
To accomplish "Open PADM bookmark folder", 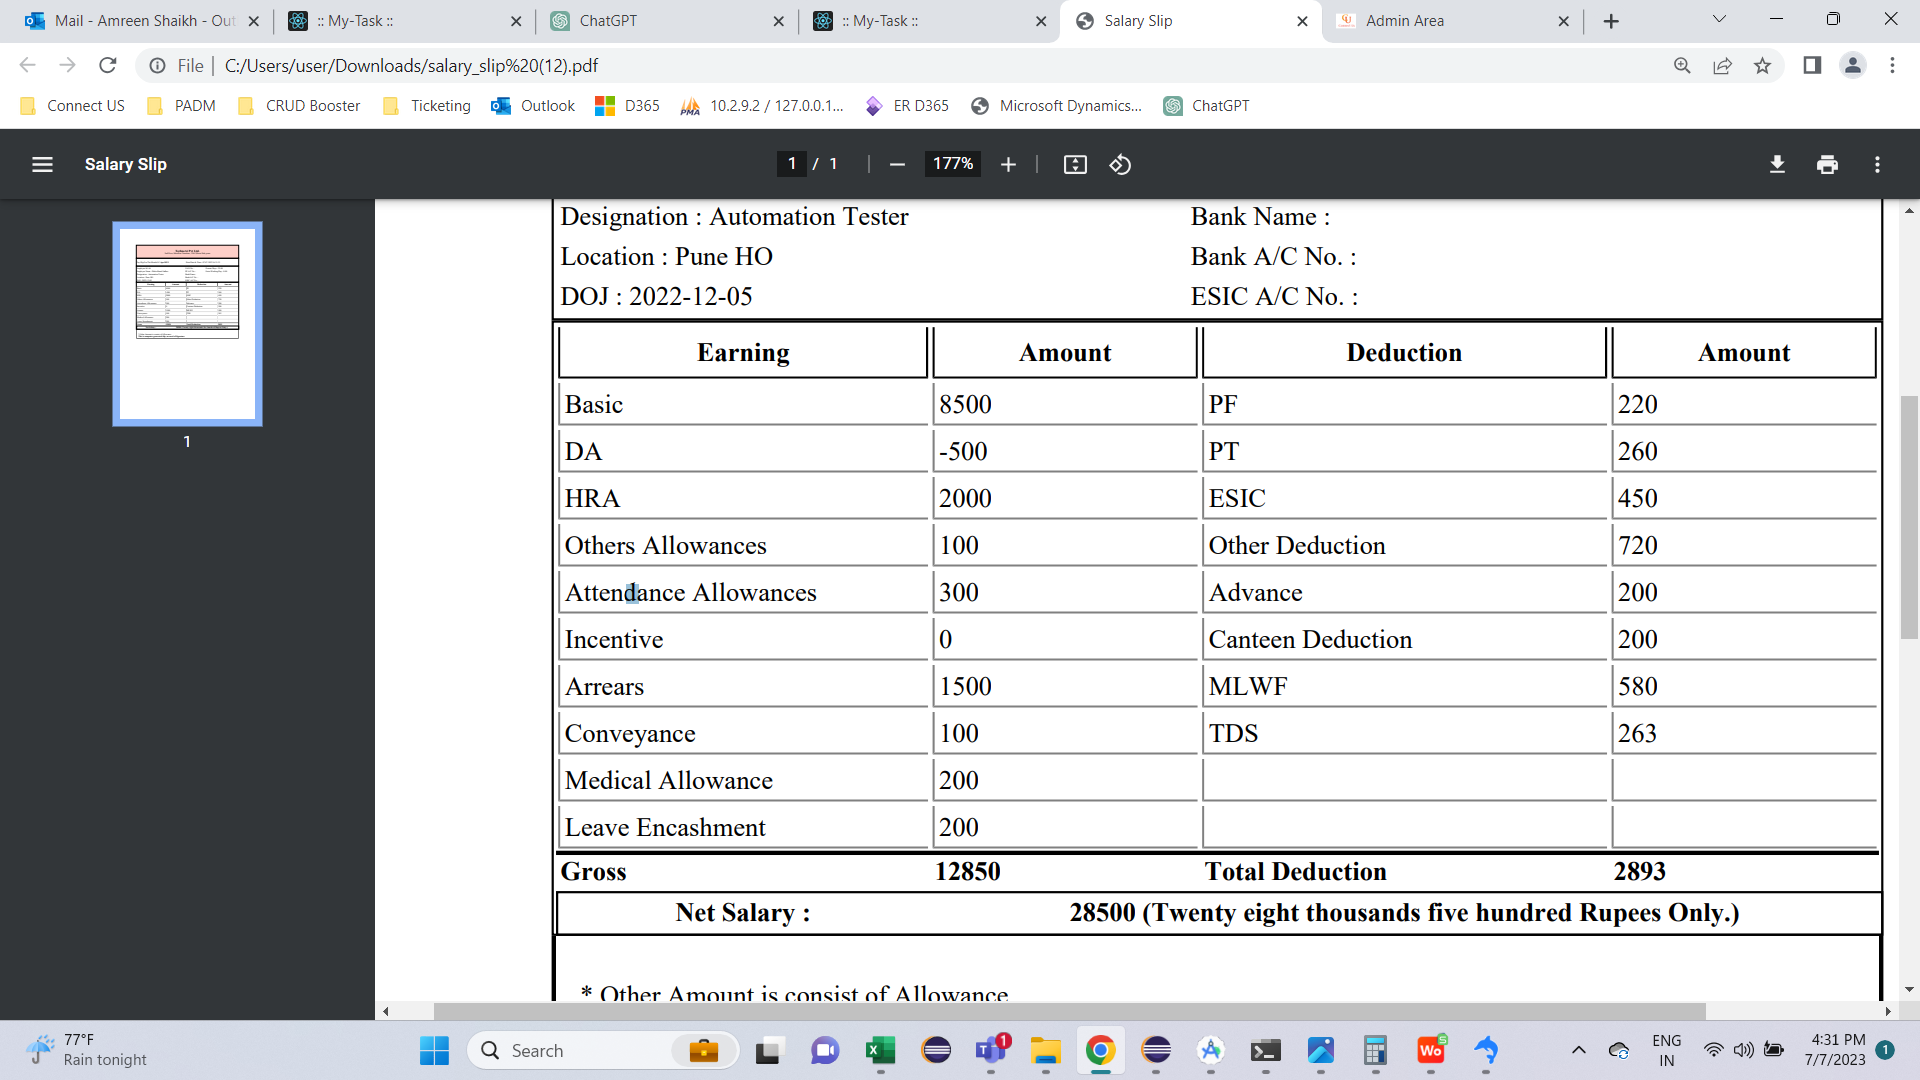I will [x=181, y=106].
